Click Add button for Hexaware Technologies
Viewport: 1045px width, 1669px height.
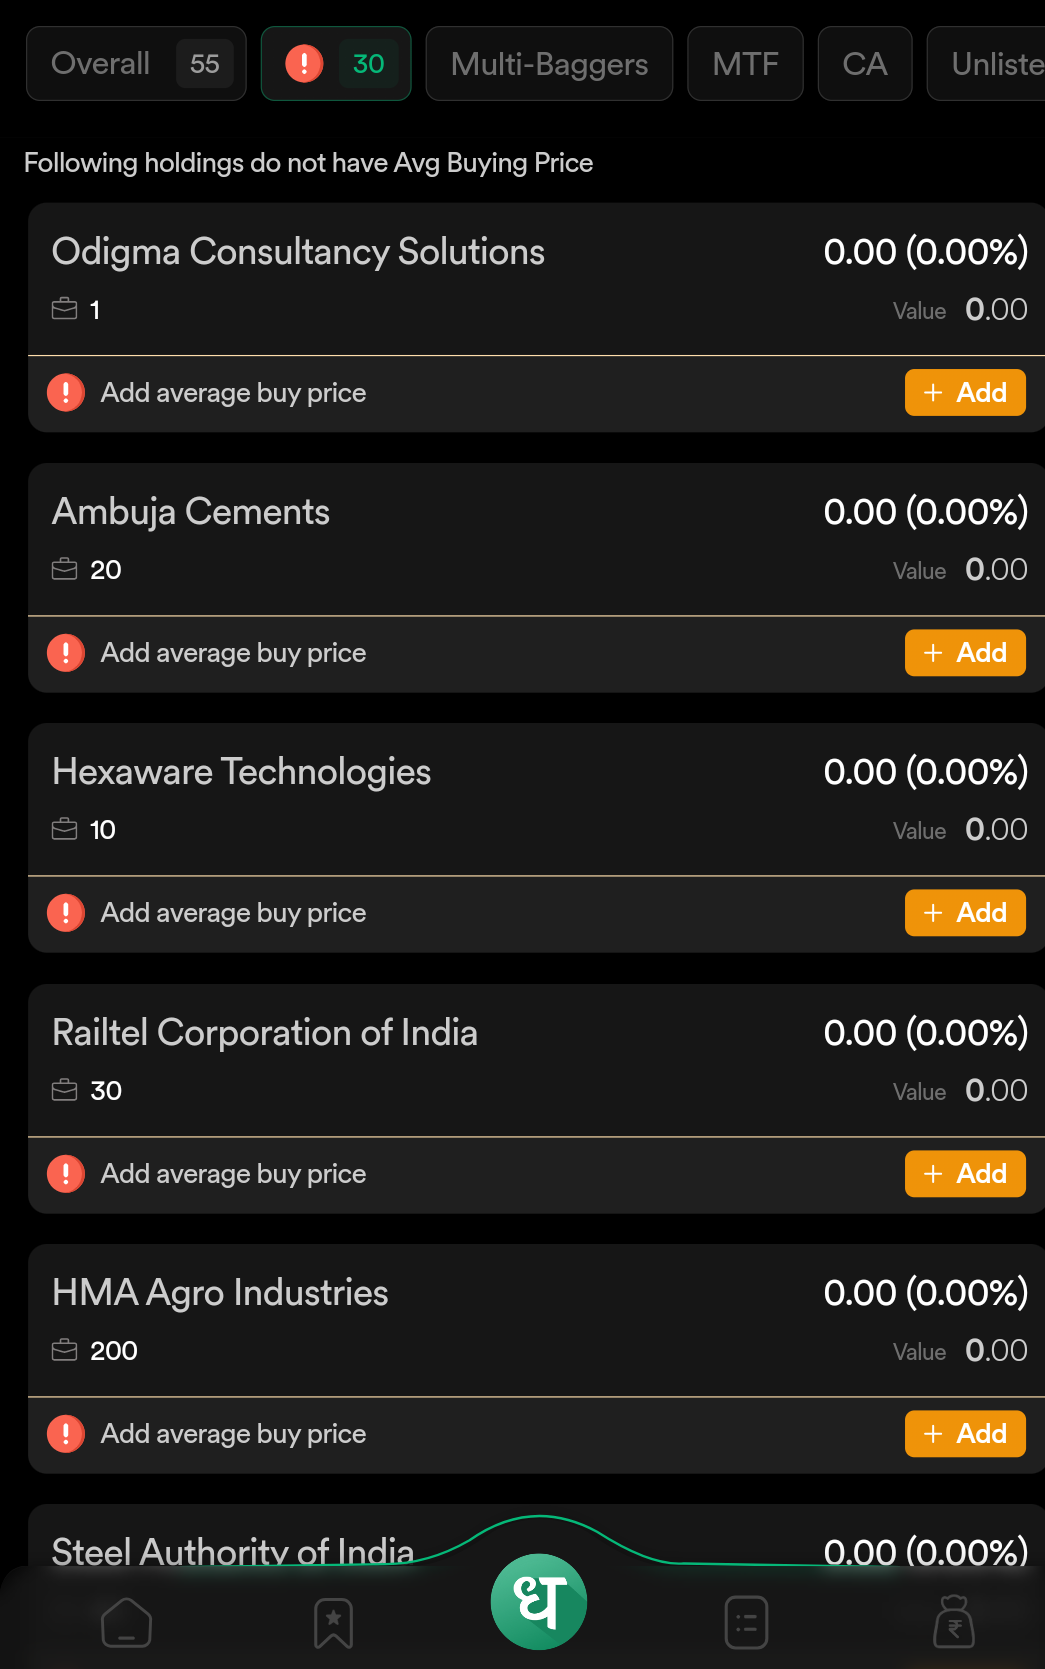tap(965, 913)
